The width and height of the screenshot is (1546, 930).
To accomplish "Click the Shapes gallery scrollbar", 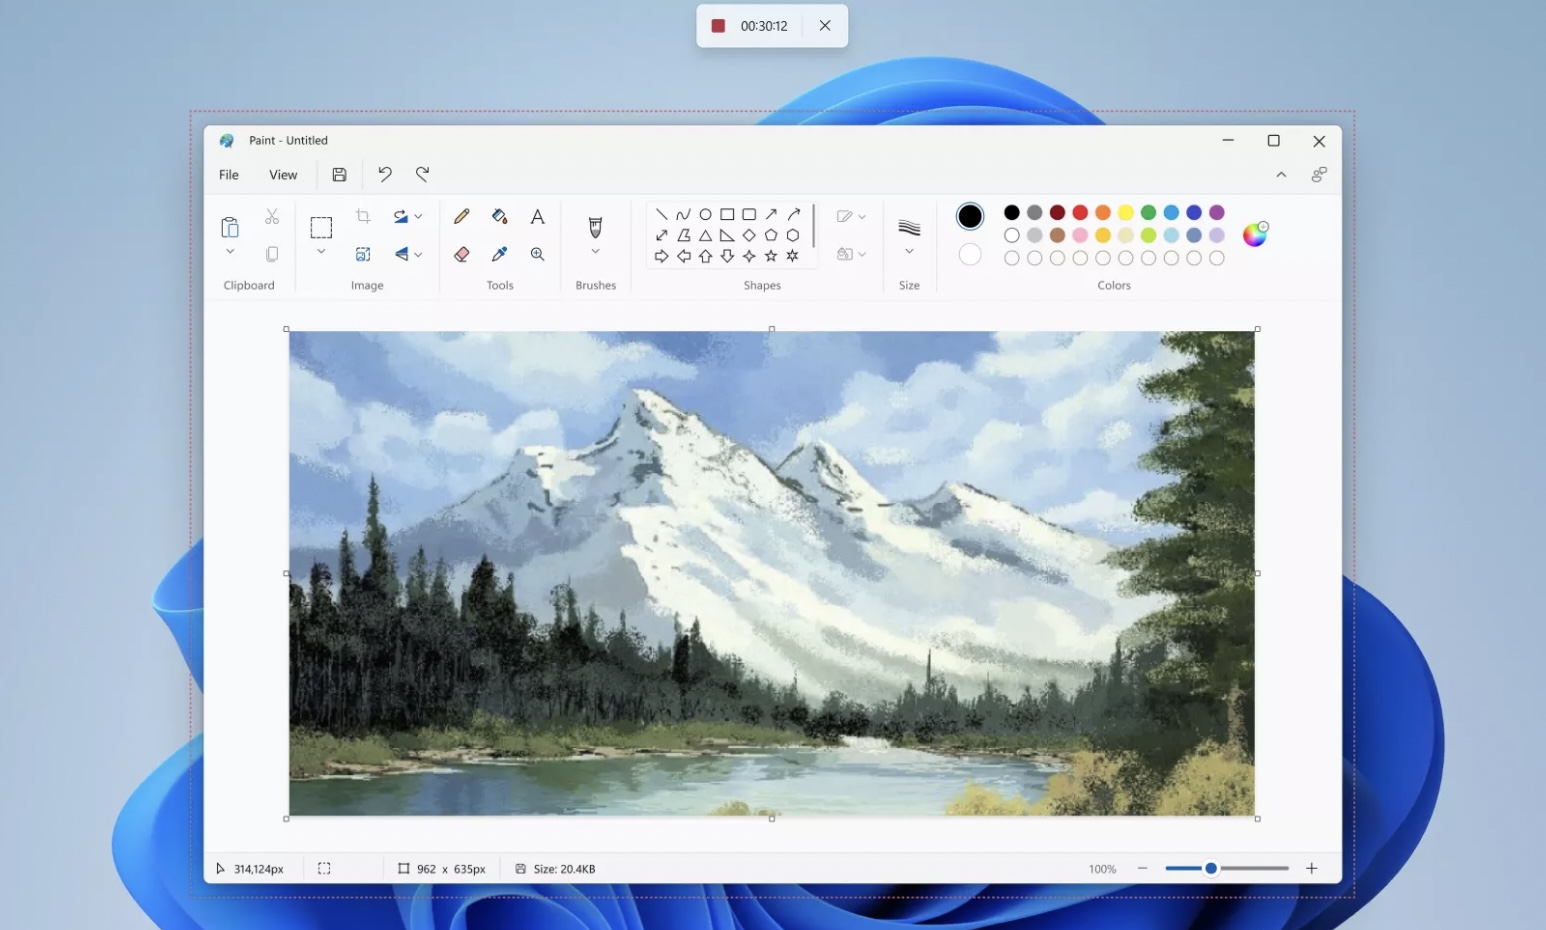I will pyautogui.click(x=814, y=226).
